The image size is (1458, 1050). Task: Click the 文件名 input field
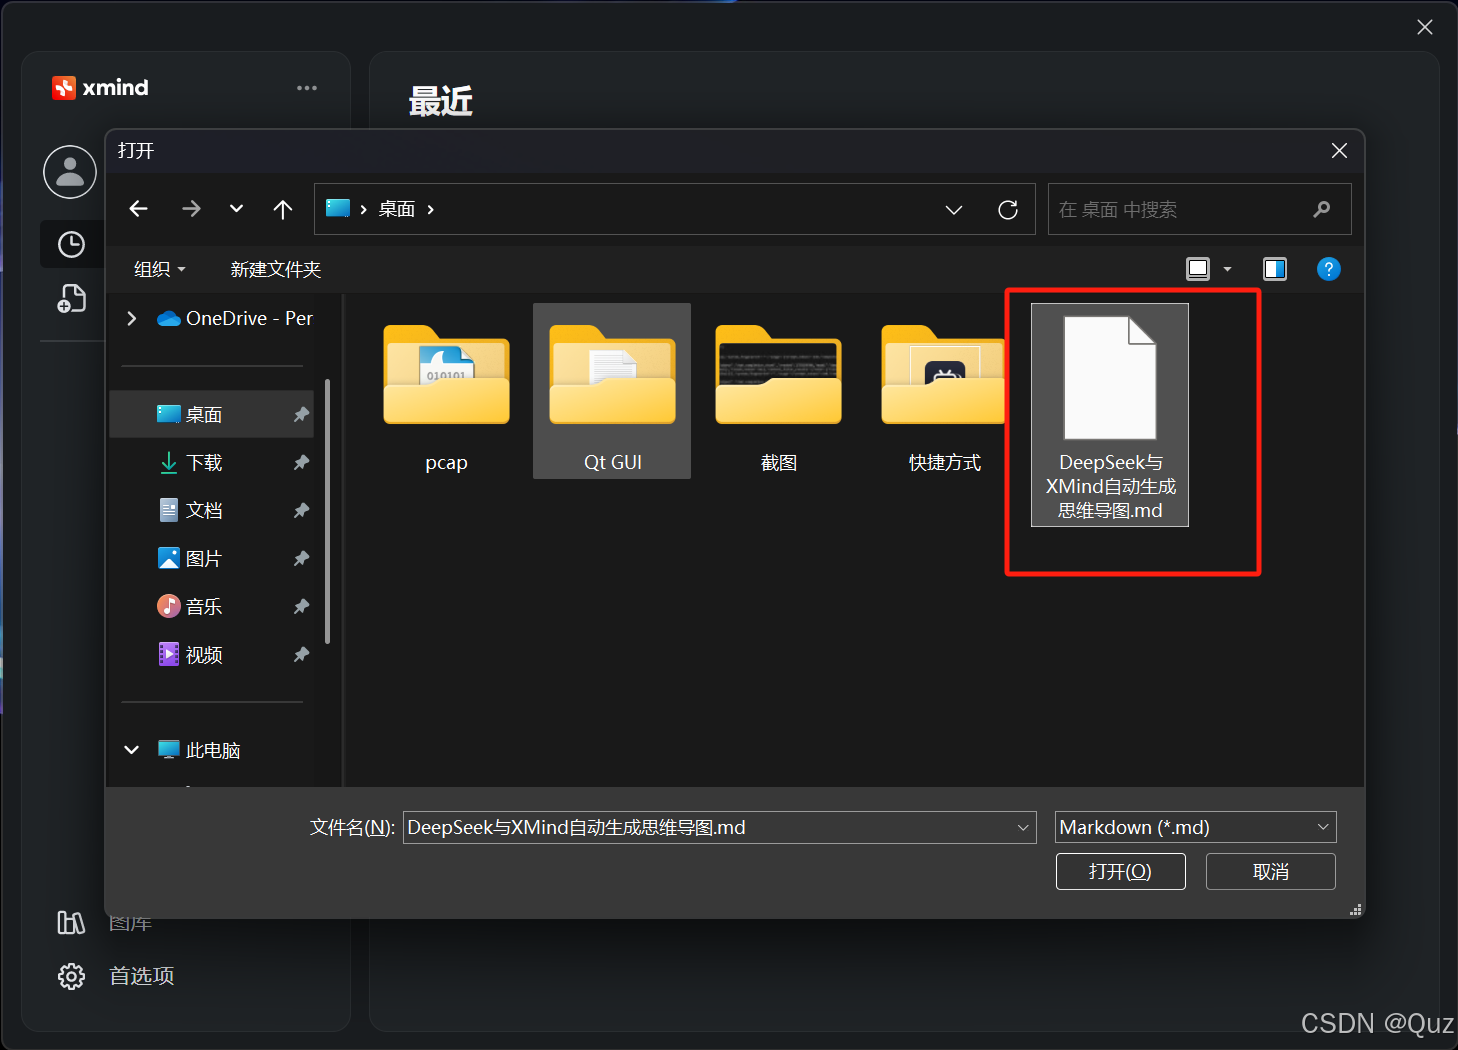(710, 827)
